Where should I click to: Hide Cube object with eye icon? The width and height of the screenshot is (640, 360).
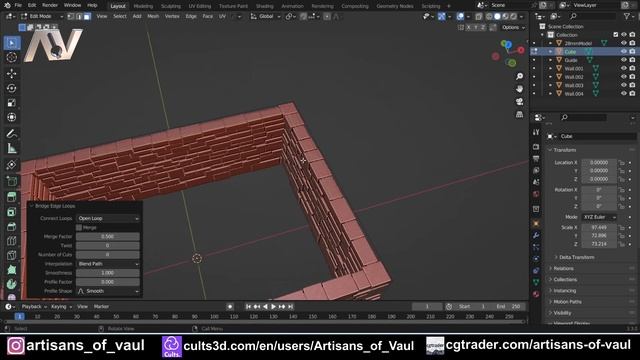coord(623,51)
